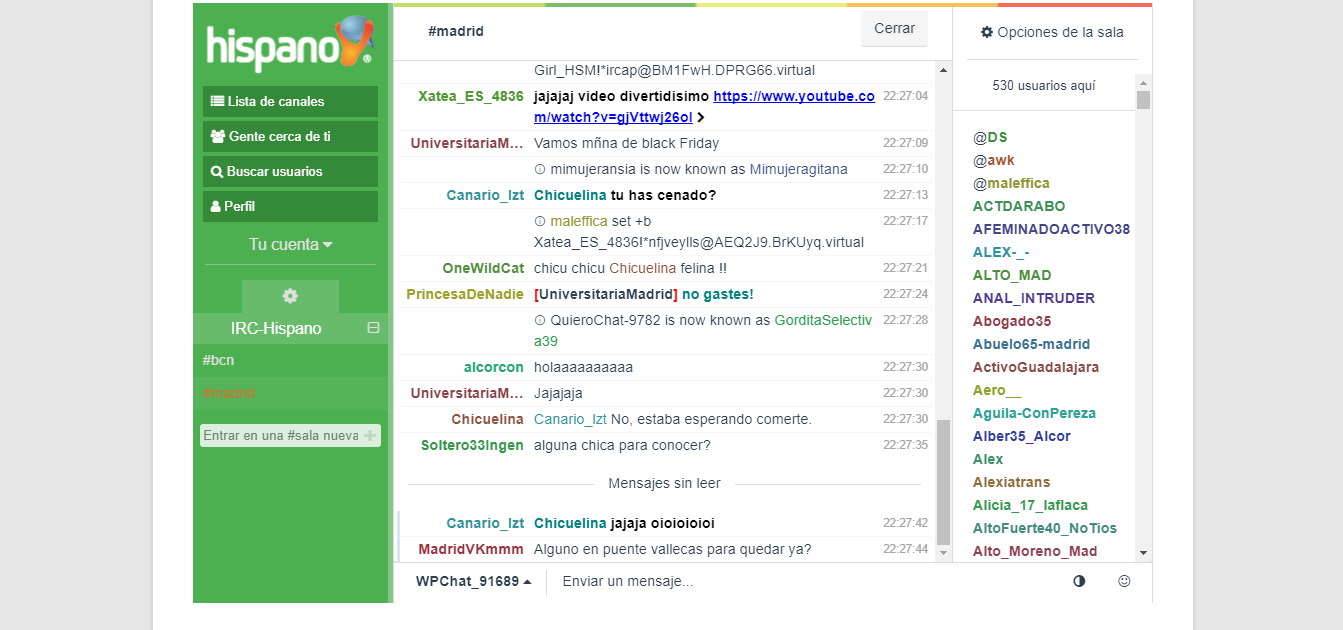Toggle the contrast theme half-circle icon
This screenshot has width=1343, height=630.
[1079, 581]
